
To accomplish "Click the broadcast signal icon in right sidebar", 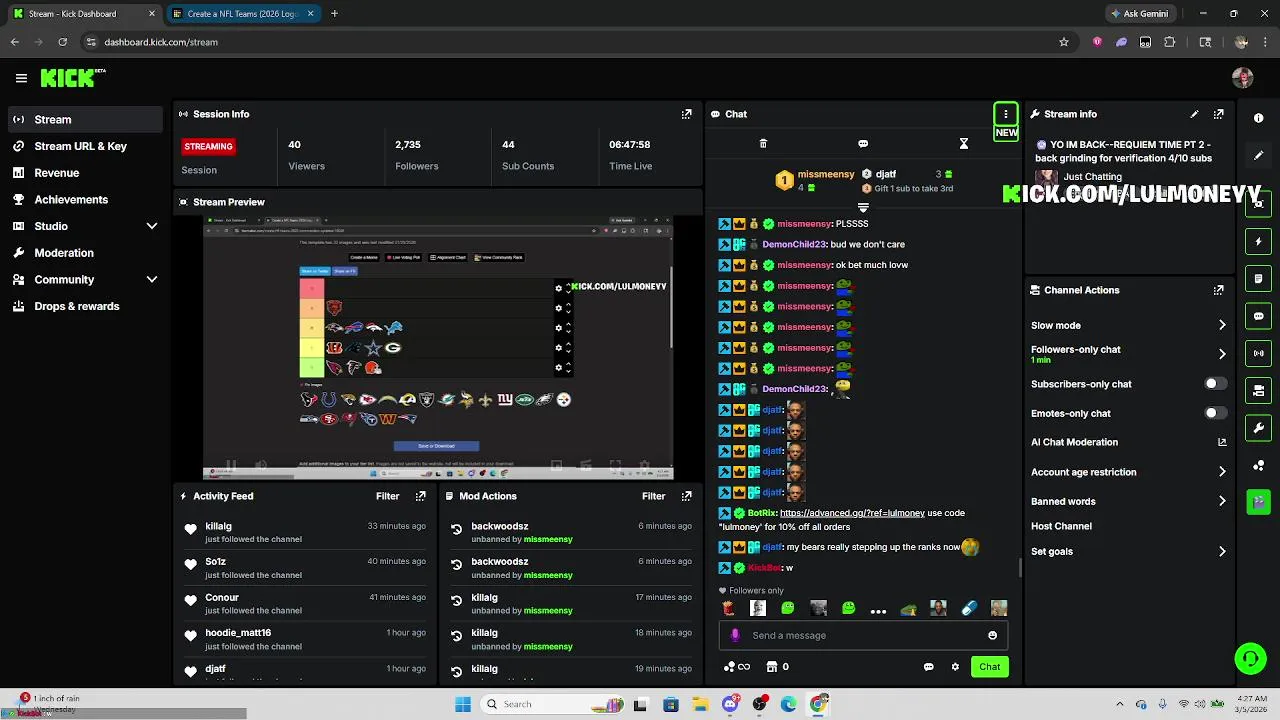I will point(1259,353).
